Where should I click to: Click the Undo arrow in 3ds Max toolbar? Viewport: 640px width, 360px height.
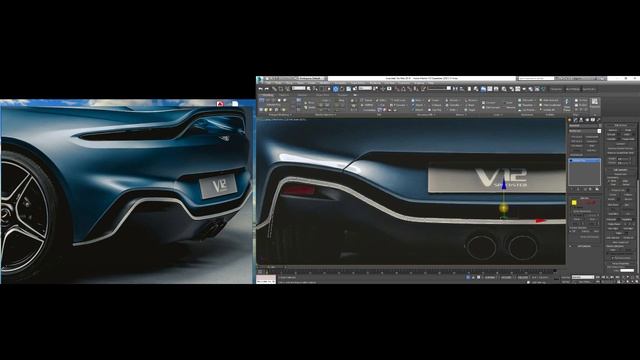click(260, 89)
